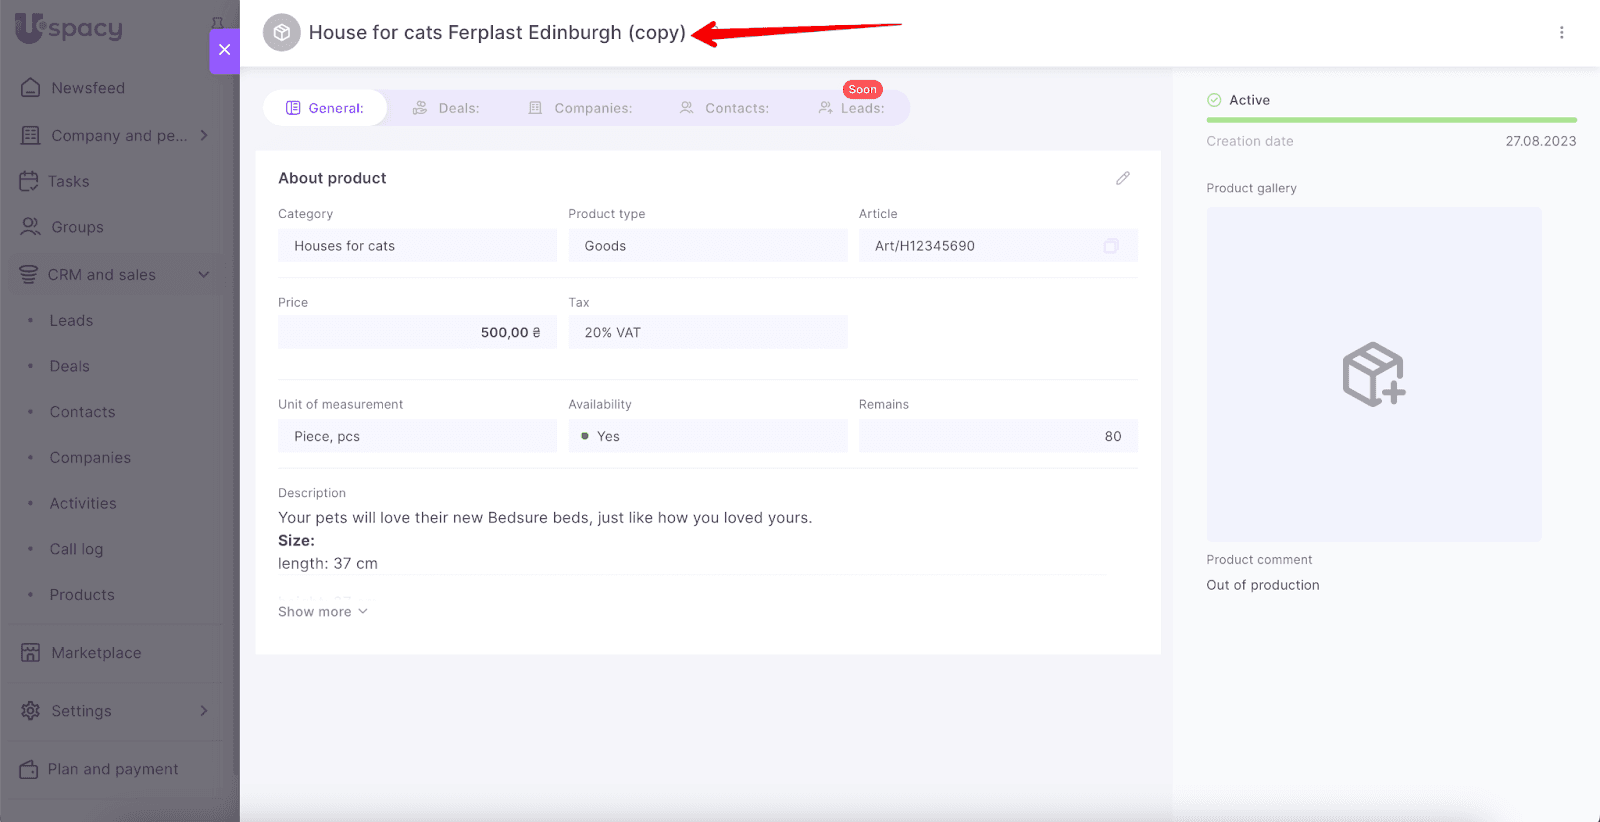The width and height of the screenshot is (1600, 822).
Task: Expand the Settings submenu
Action: pos(204,711)
